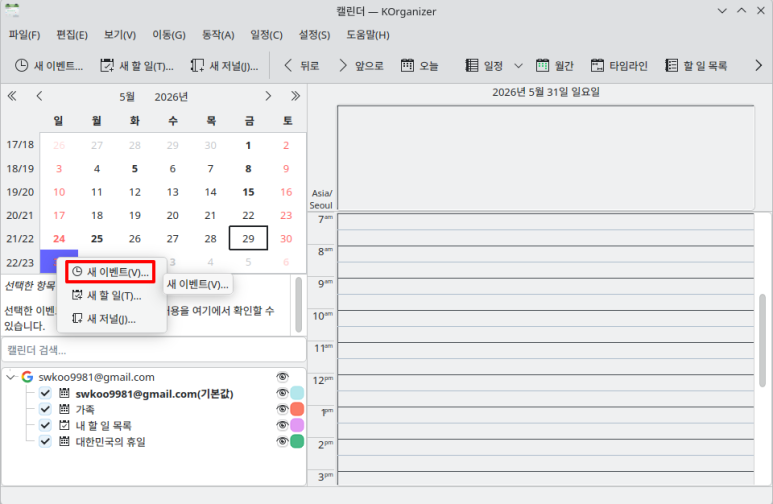Go to next year in mini calendar
This screenshot has width=773, height=504.
295,96
